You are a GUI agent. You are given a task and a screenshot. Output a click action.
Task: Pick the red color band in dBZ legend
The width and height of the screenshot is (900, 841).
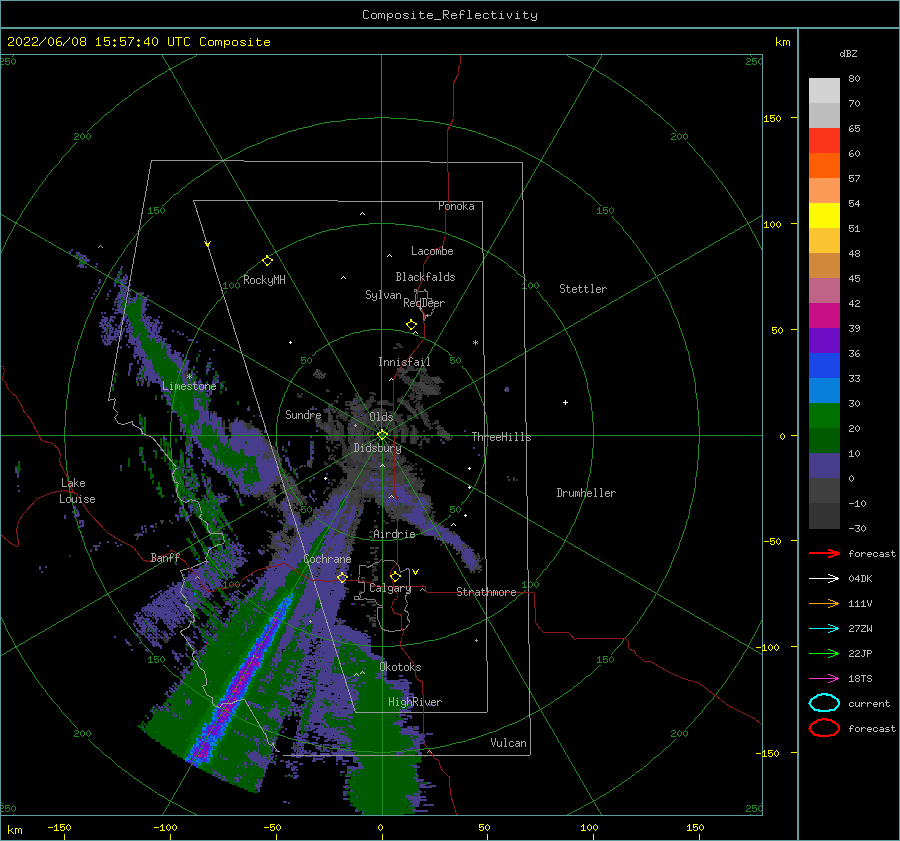coord(824,141)
